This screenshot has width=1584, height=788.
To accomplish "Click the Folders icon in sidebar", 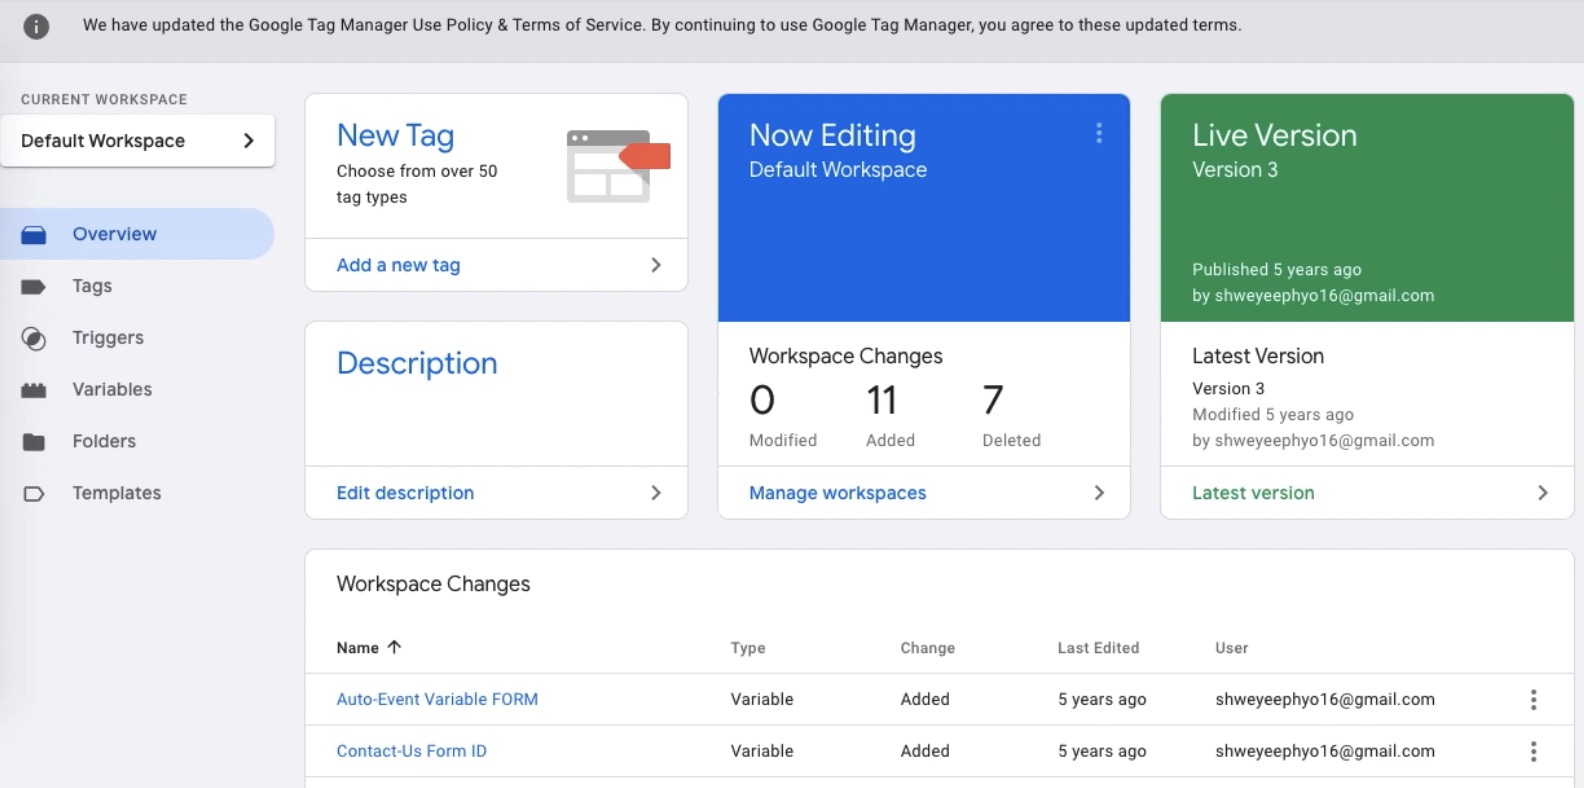I will pyautogui.click(x=34, y=442).
